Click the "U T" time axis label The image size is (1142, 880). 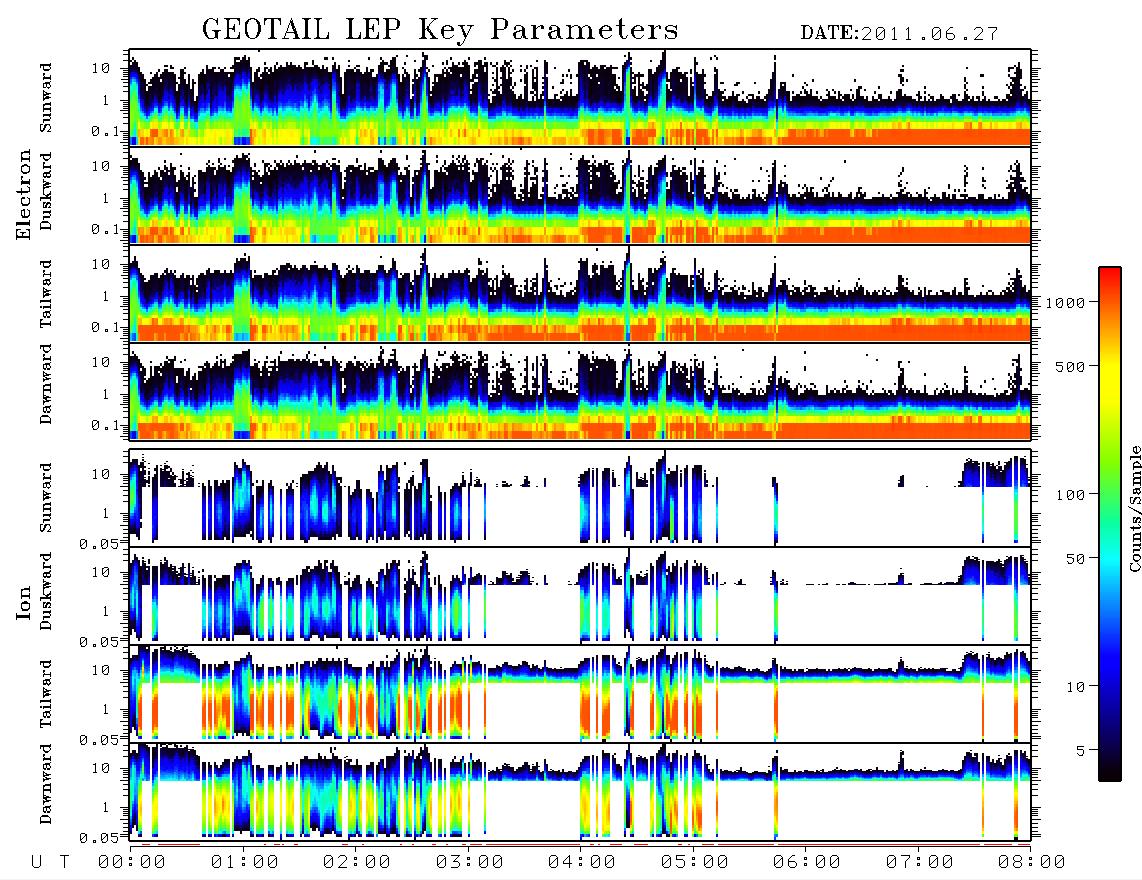(50, 862)
